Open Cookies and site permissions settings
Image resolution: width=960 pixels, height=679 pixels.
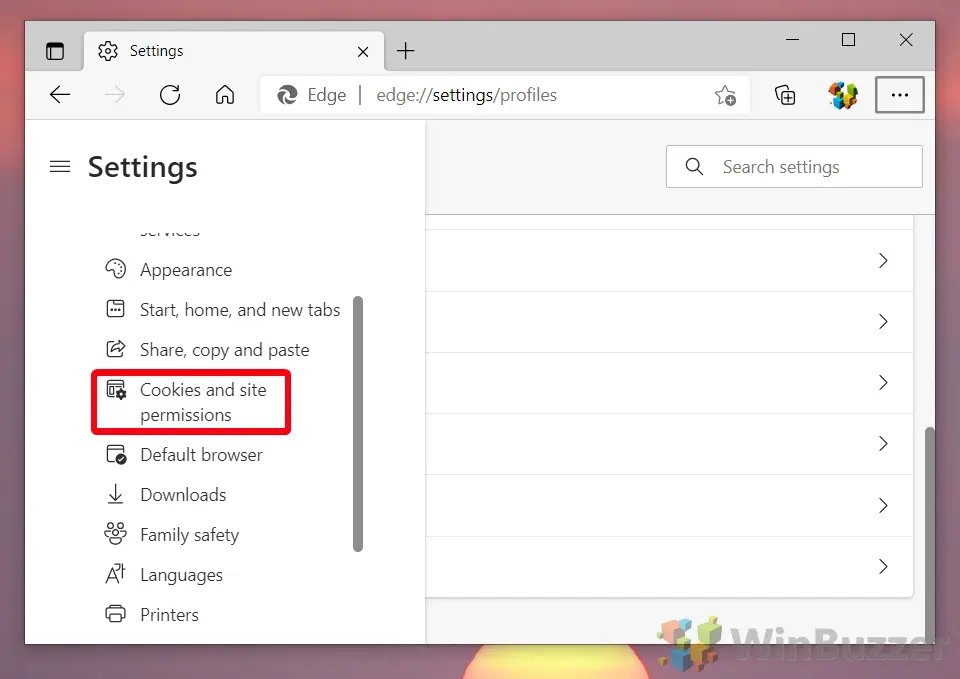tap(190, 401)
